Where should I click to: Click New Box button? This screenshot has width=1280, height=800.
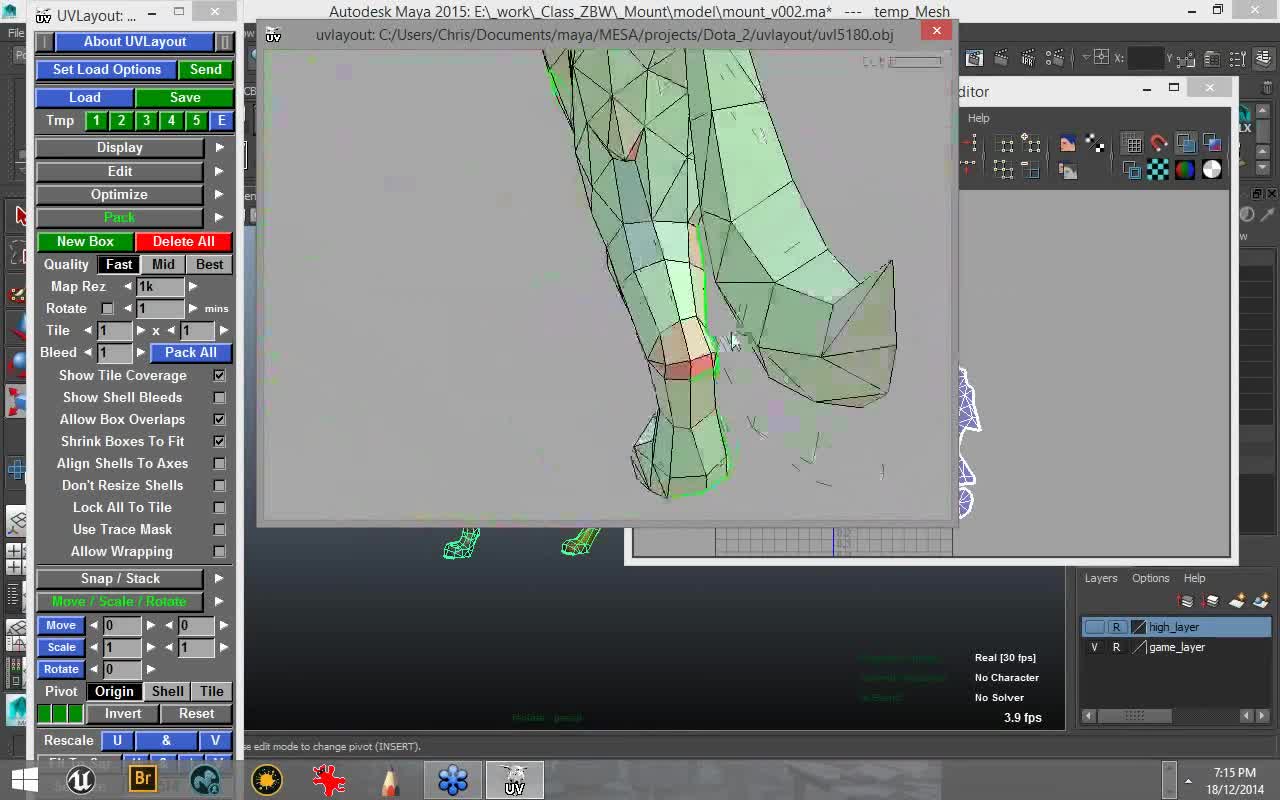click(85, 241)
